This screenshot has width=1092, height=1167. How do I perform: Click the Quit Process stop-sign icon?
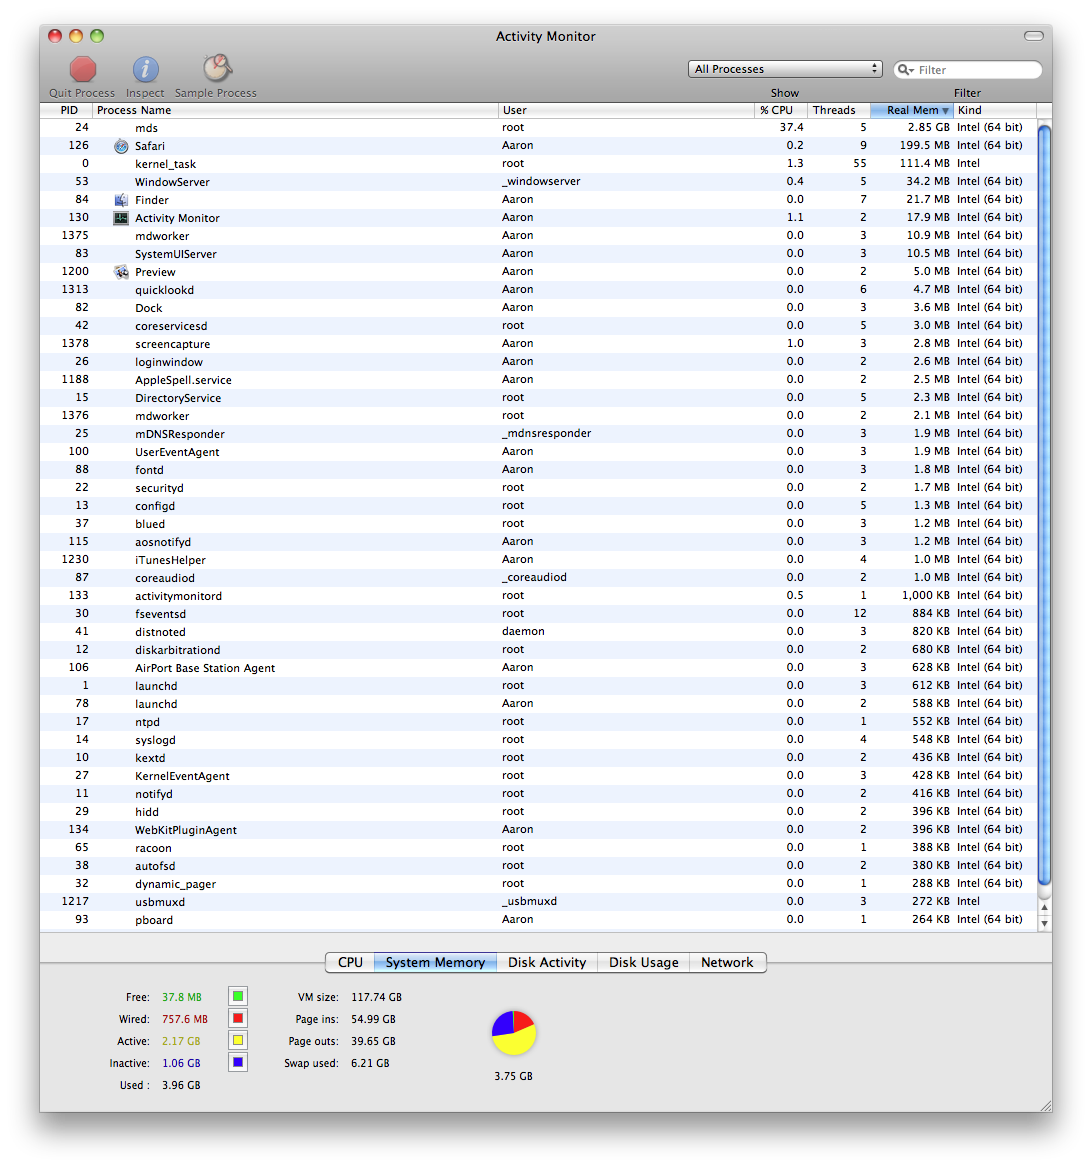tap(83, 69)
